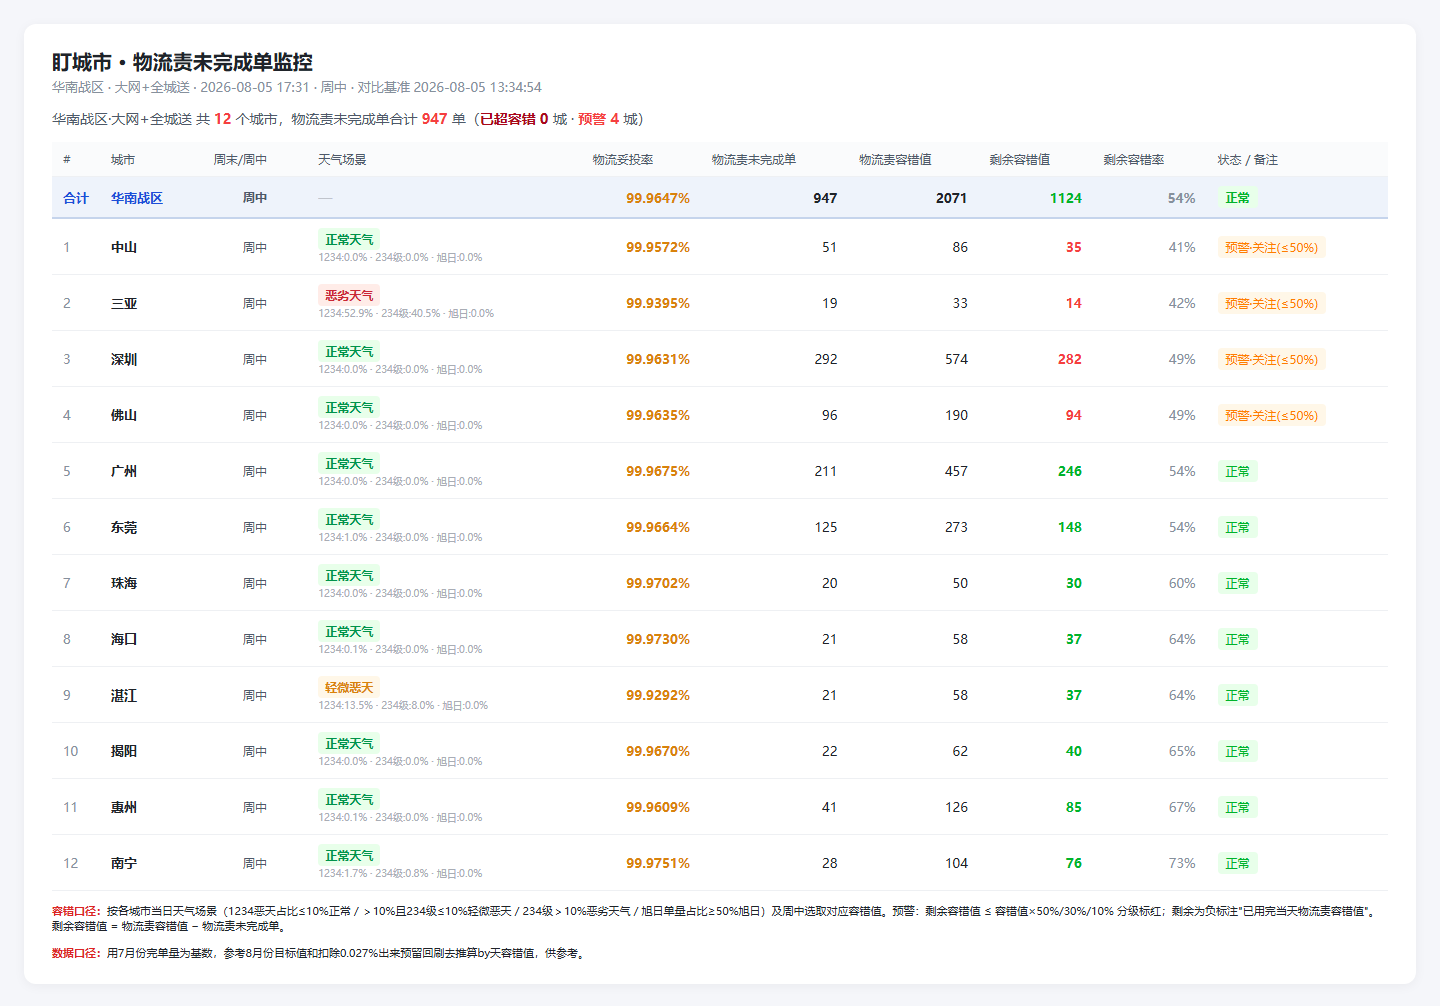Click the 正常 status in 珠海 row

[x=1237, y=583]
